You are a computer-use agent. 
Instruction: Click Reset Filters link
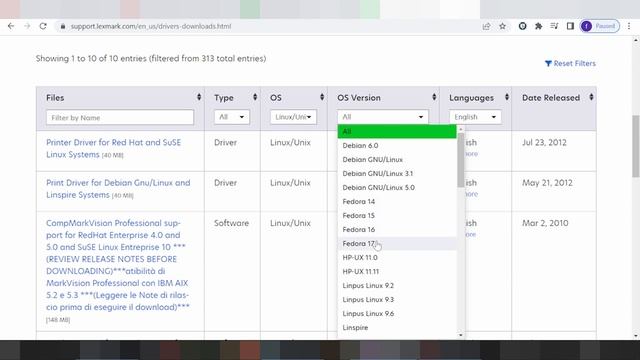point(570,63)
